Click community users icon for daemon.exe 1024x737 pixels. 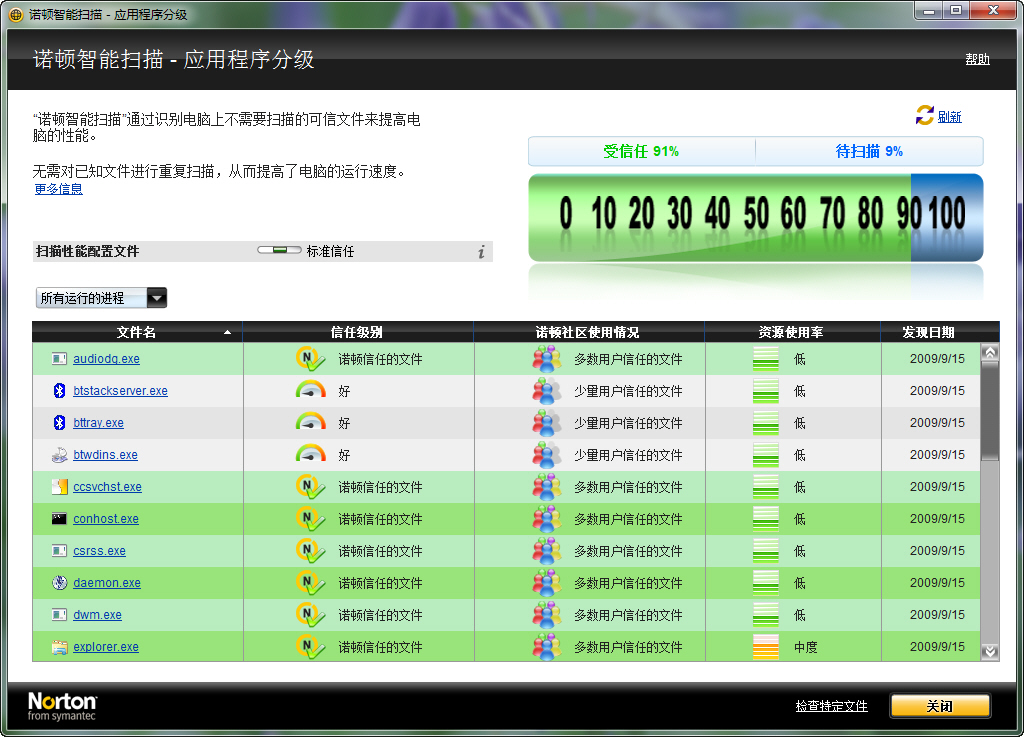547,582
